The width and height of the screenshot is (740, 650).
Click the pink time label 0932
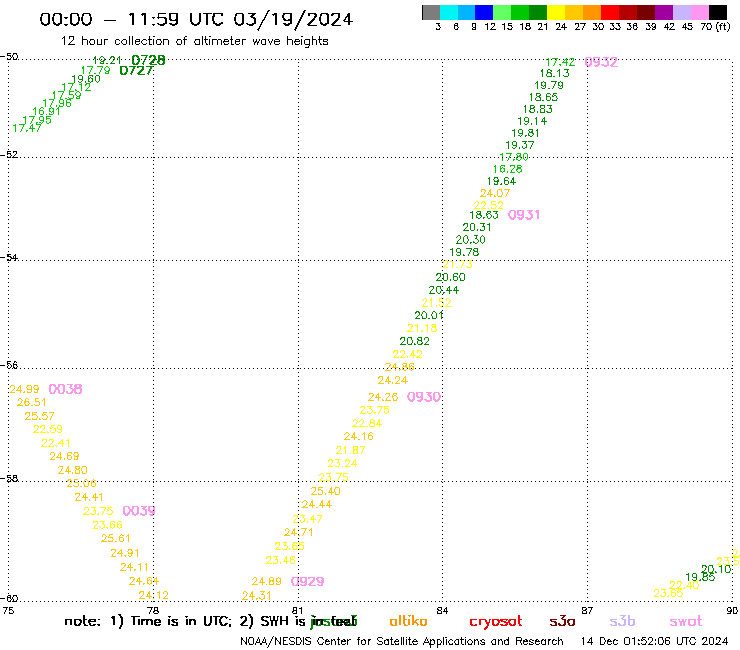[601, 62]
